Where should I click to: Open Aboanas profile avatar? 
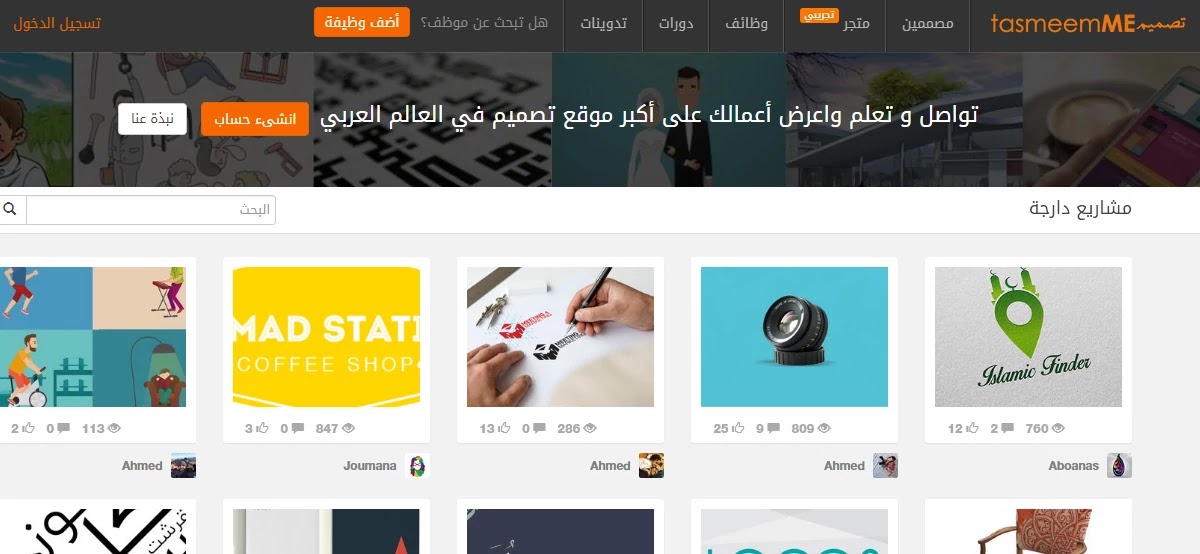tap(1119, 466)
